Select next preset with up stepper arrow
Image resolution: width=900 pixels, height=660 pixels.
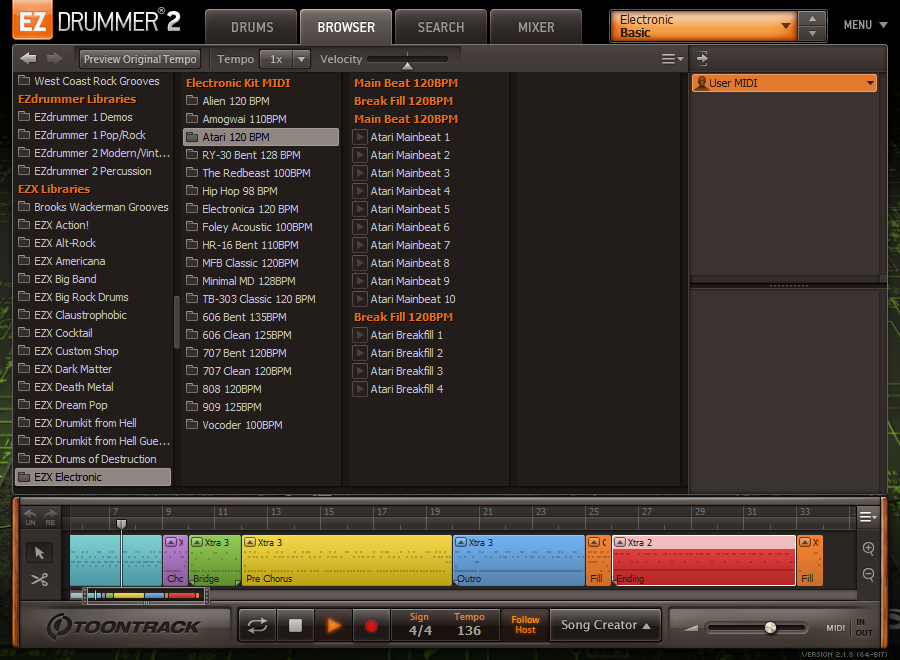point(812,18)
